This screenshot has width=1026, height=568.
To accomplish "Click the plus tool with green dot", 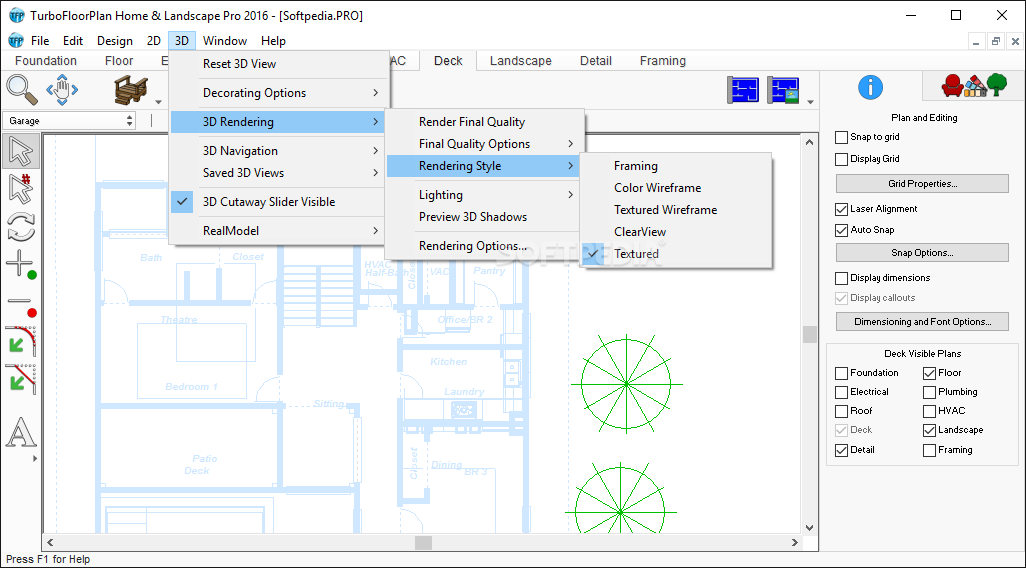I will pyautogui.click(x=21, y=265).
